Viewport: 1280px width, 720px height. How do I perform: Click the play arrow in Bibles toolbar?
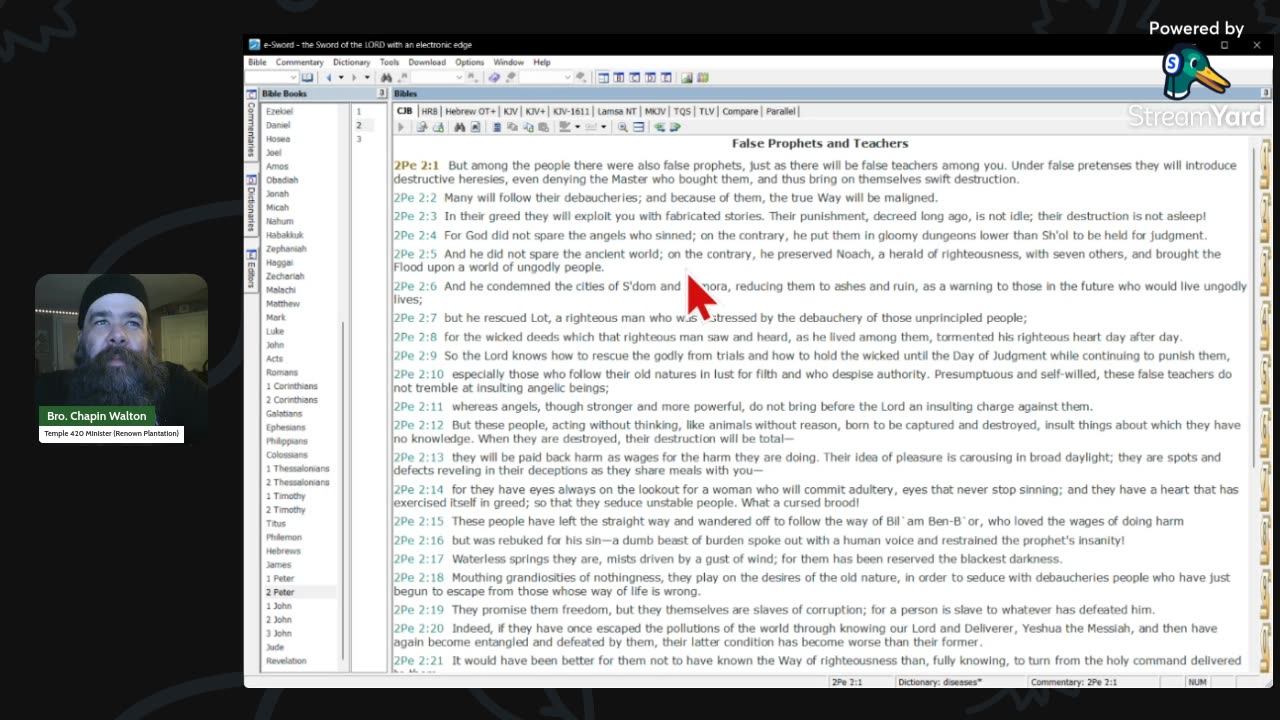(401, 127)
